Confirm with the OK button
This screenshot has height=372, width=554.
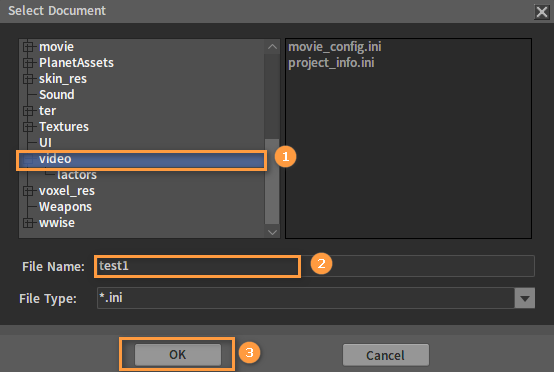(x=178, y=355)
